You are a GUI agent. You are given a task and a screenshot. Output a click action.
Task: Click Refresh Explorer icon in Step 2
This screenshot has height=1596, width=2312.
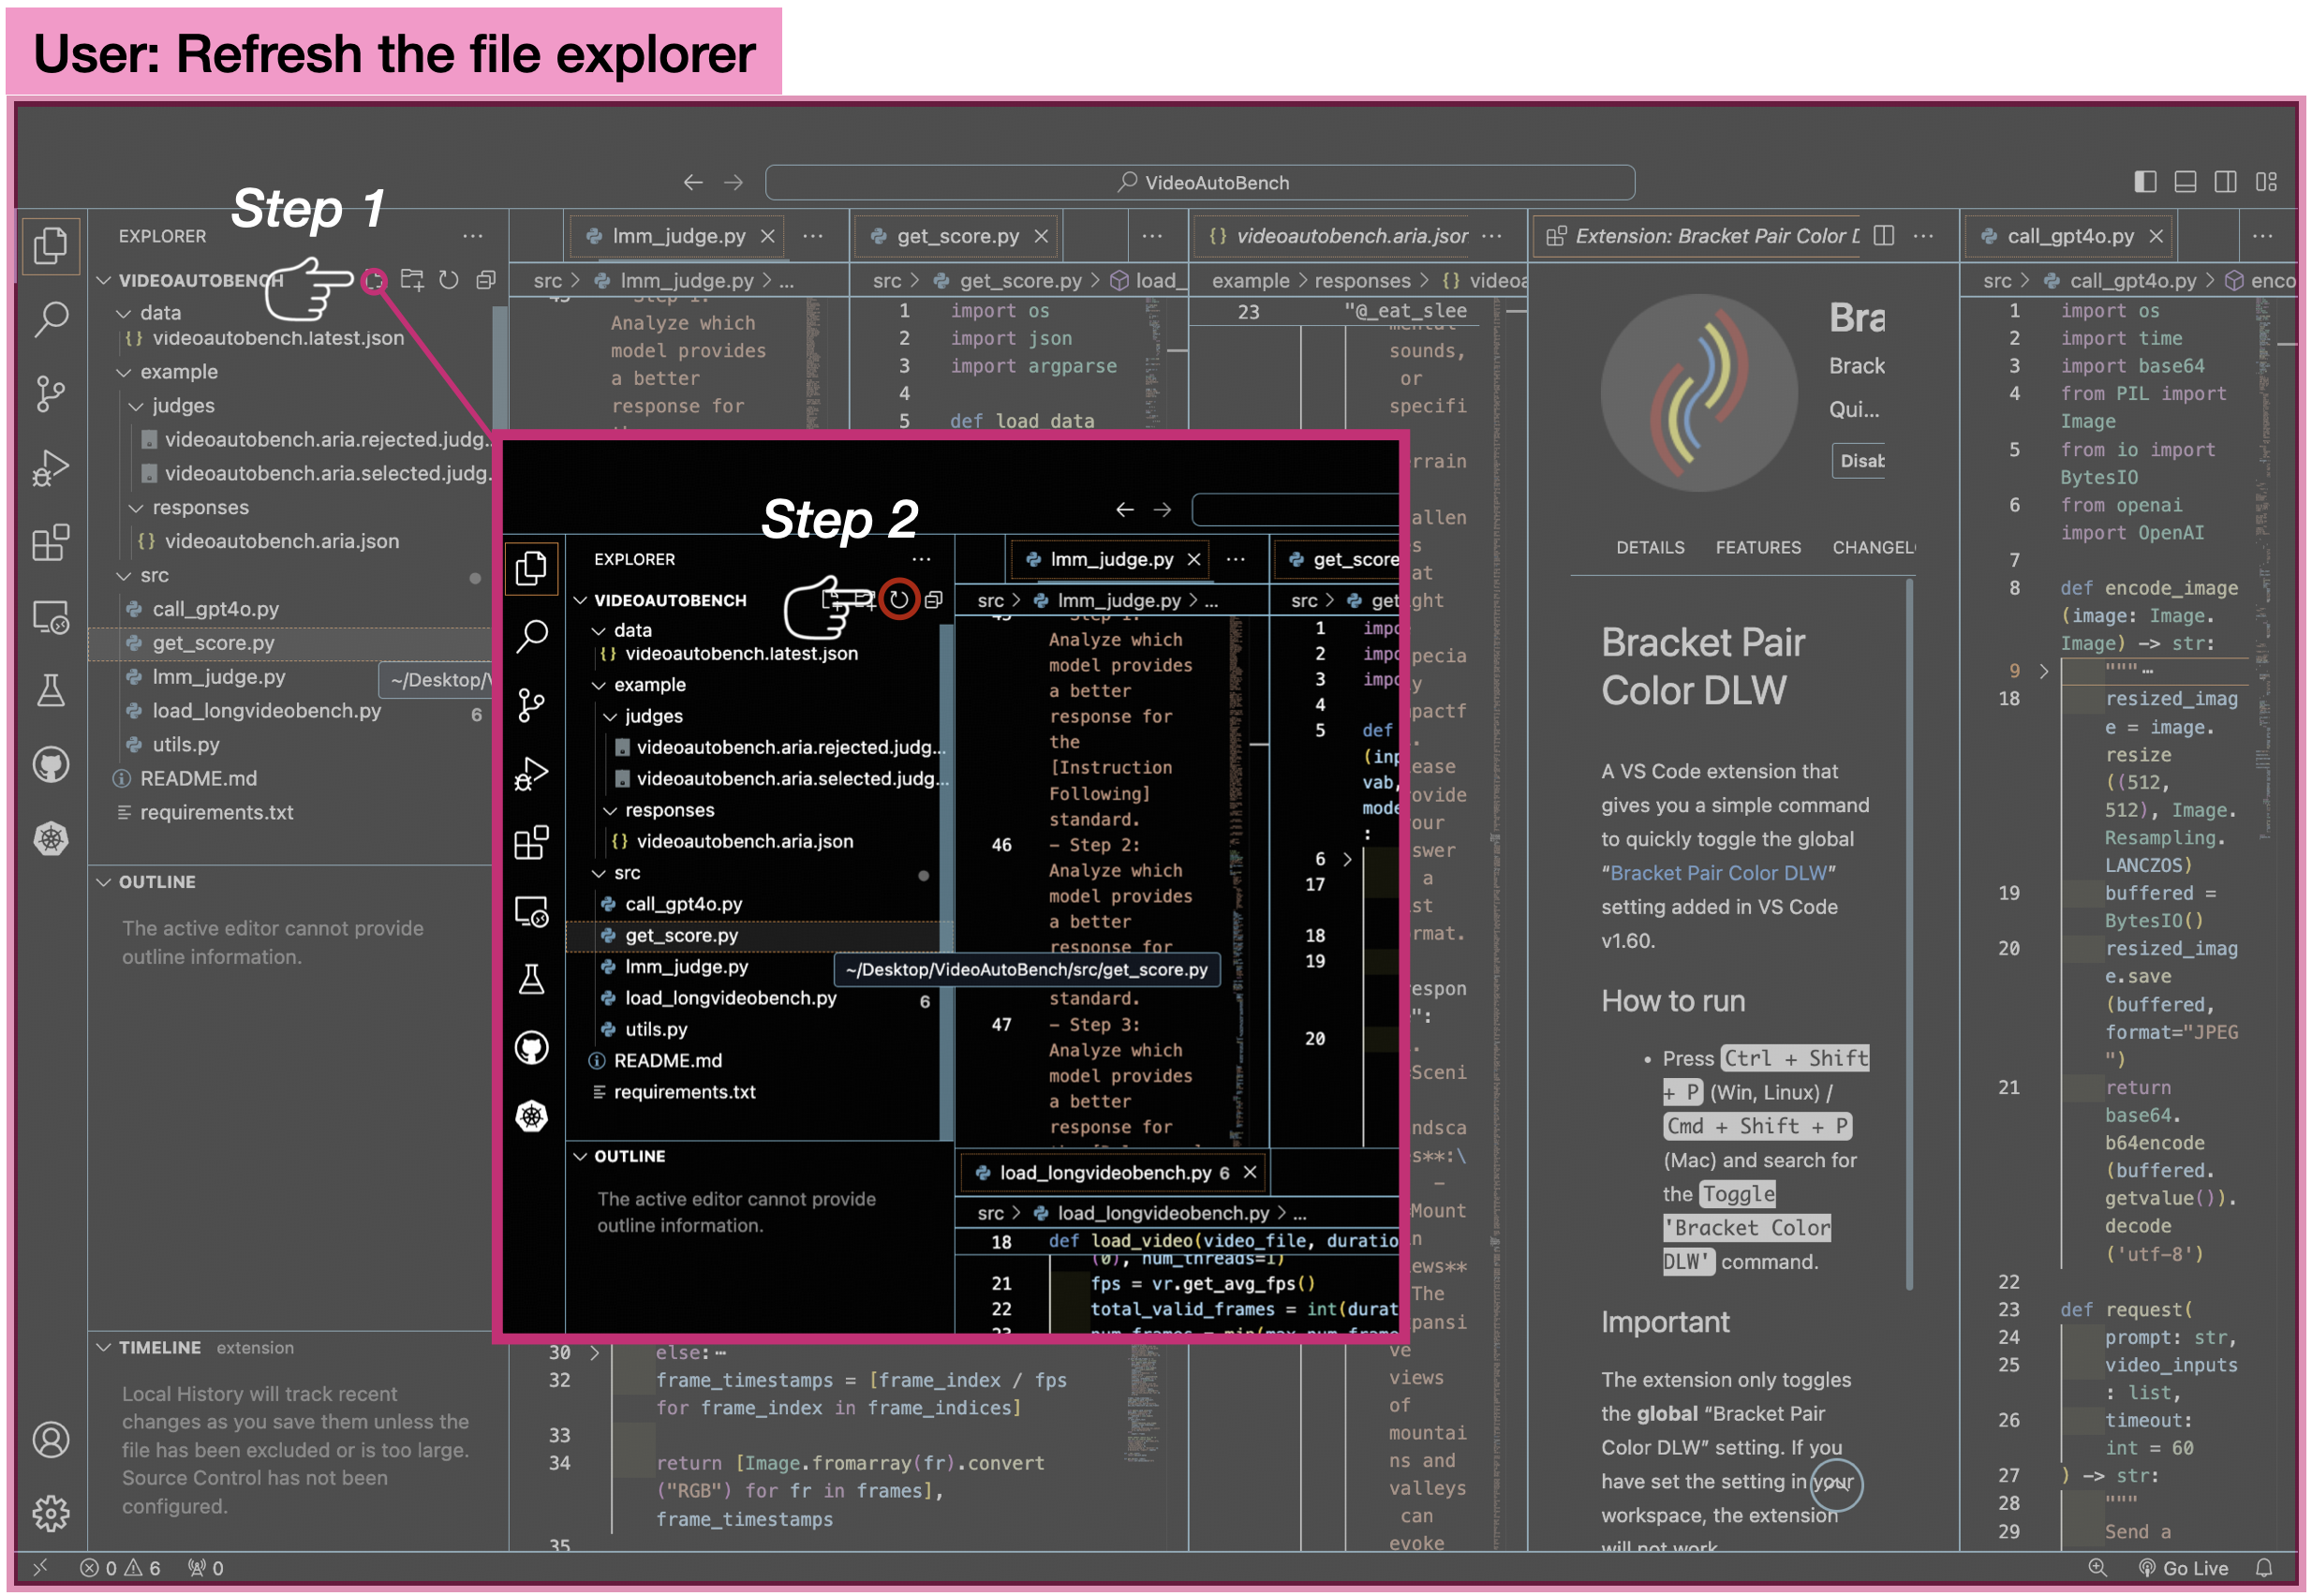click(899, 600)
